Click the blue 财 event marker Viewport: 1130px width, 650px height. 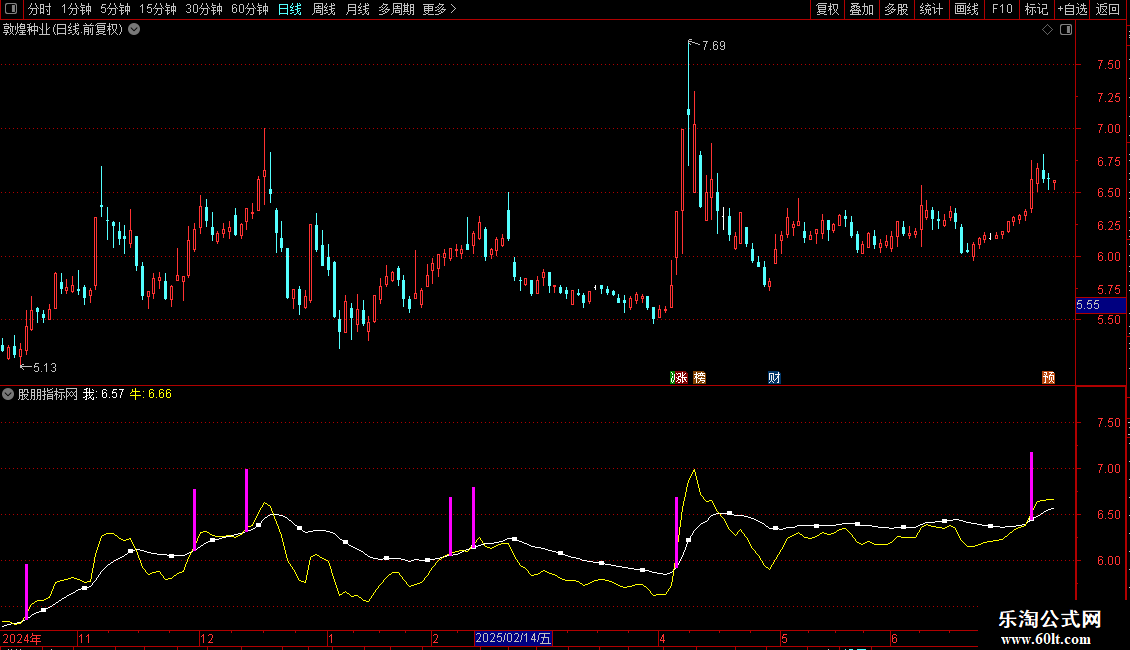[774, 378]
